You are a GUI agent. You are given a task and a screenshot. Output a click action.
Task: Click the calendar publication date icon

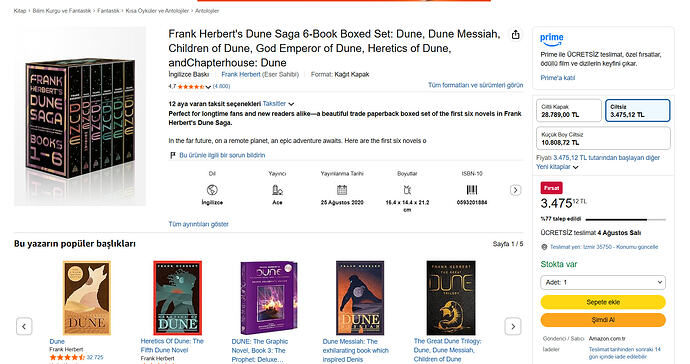coord(342,190)
